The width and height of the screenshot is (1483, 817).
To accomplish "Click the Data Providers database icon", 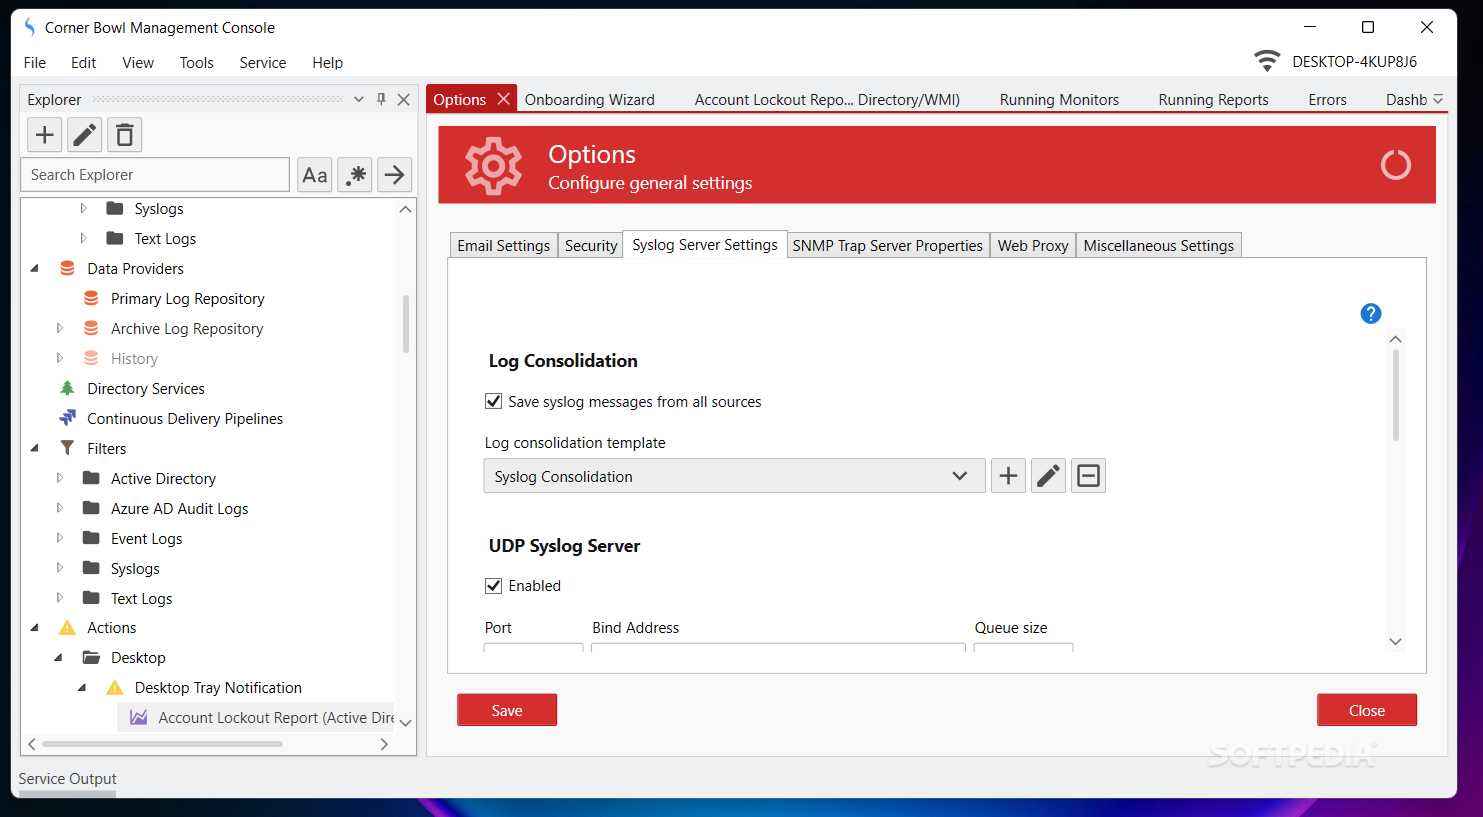I will 67,268.
